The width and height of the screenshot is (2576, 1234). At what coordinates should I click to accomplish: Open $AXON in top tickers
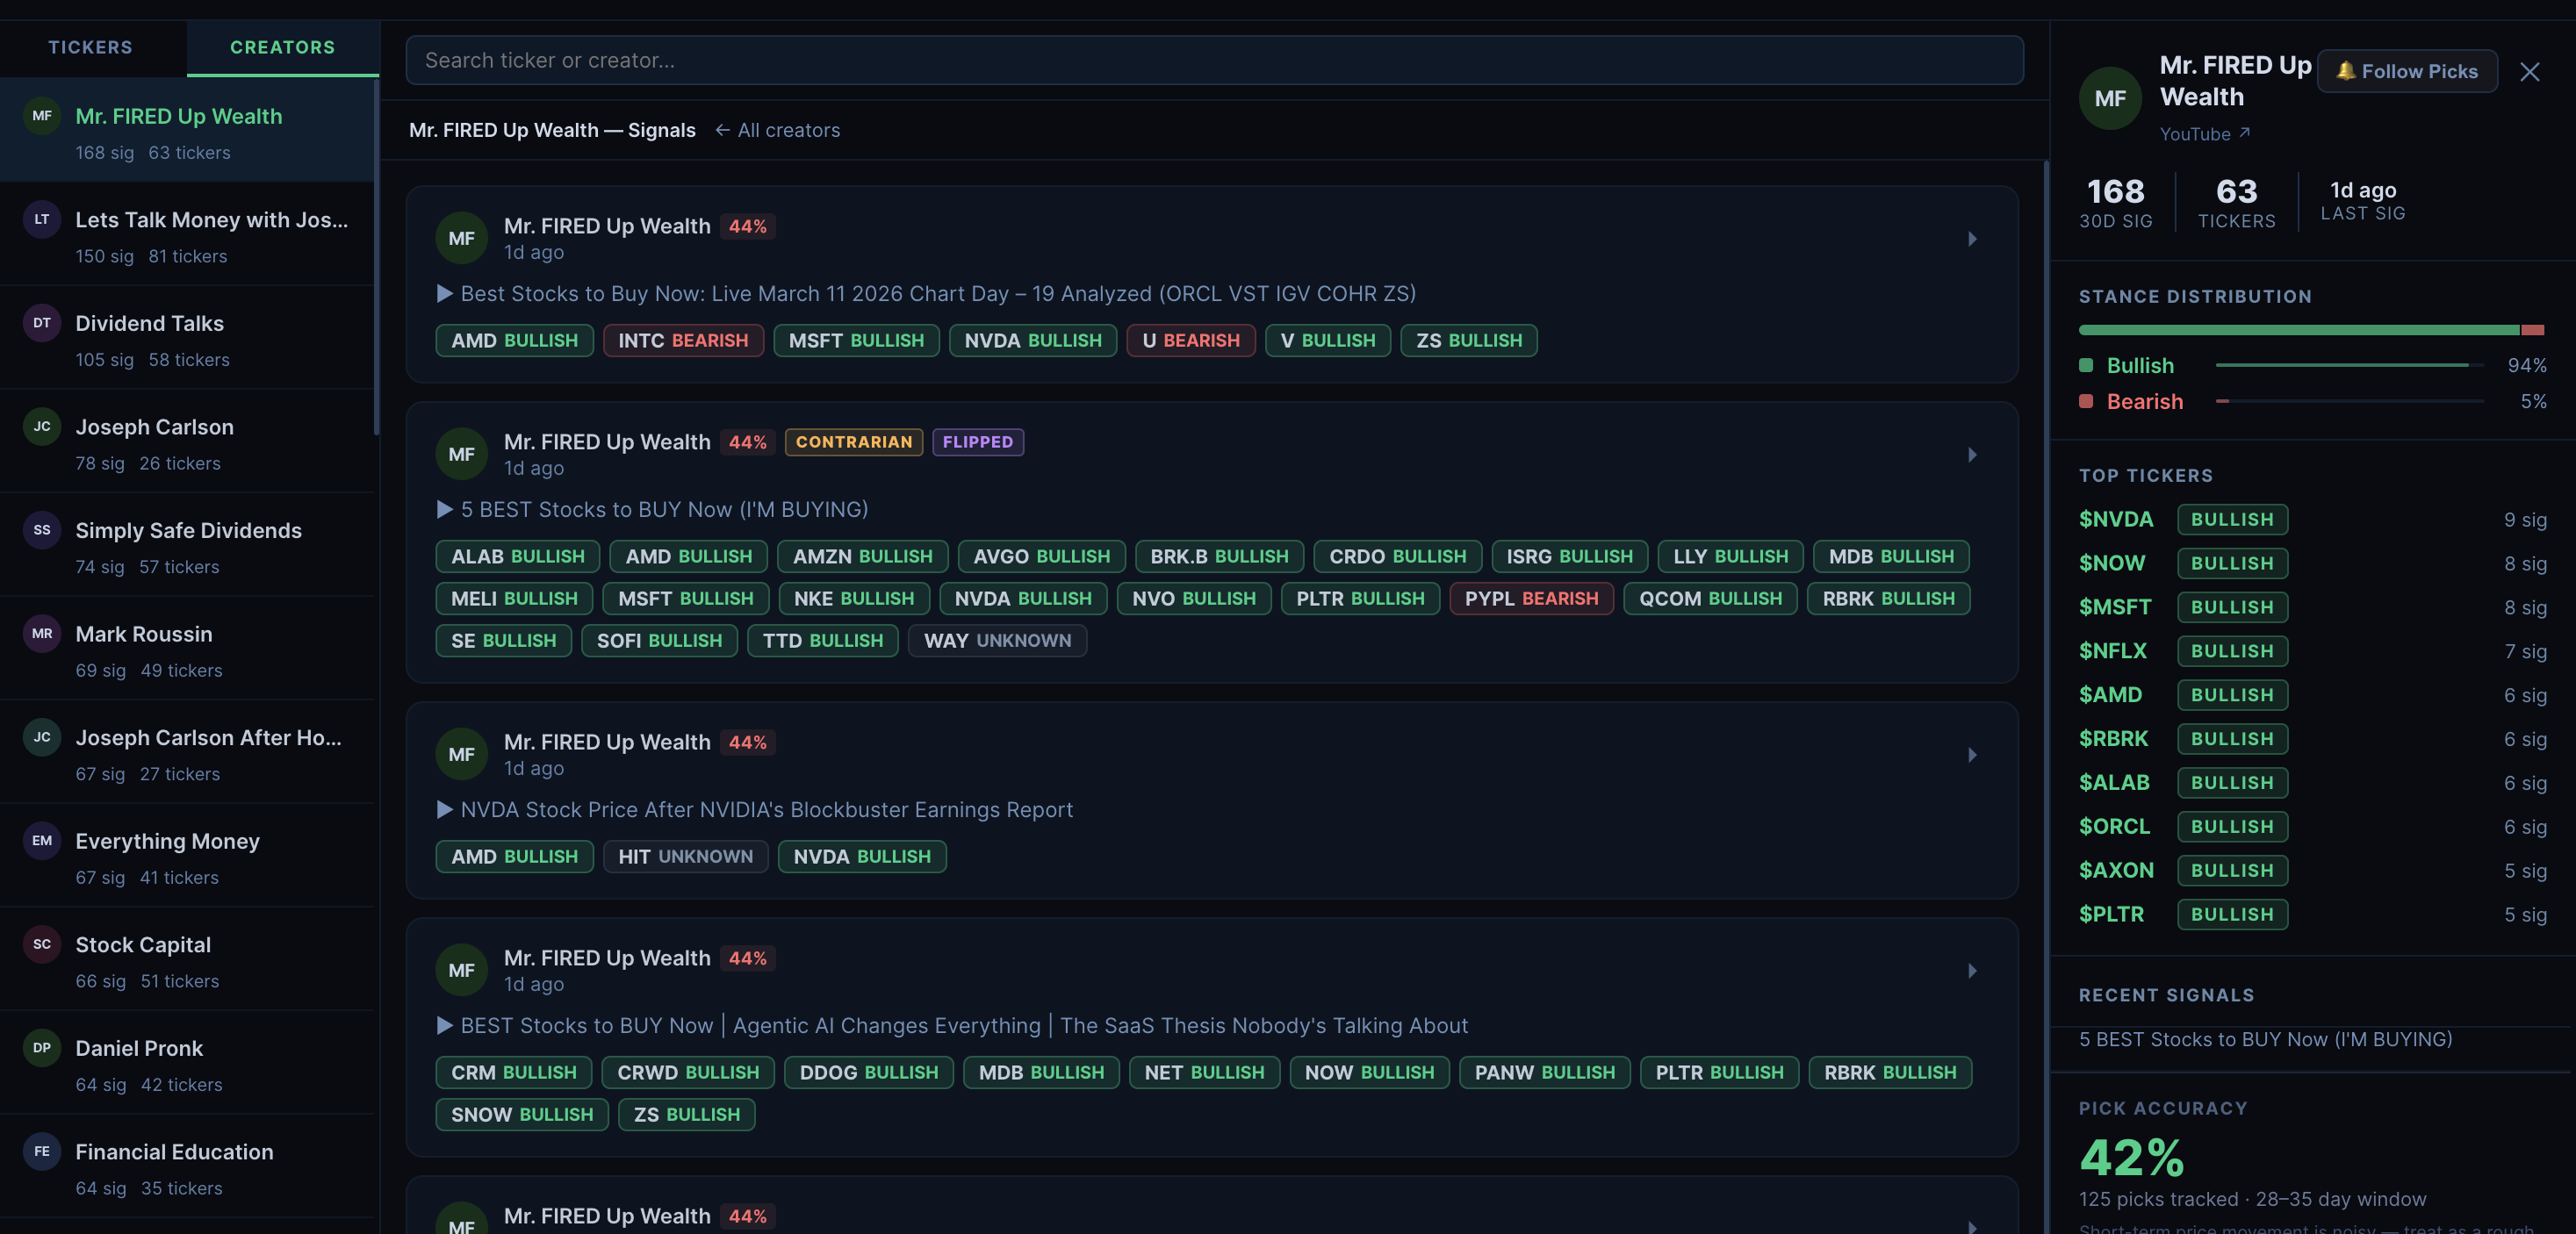2116,871
